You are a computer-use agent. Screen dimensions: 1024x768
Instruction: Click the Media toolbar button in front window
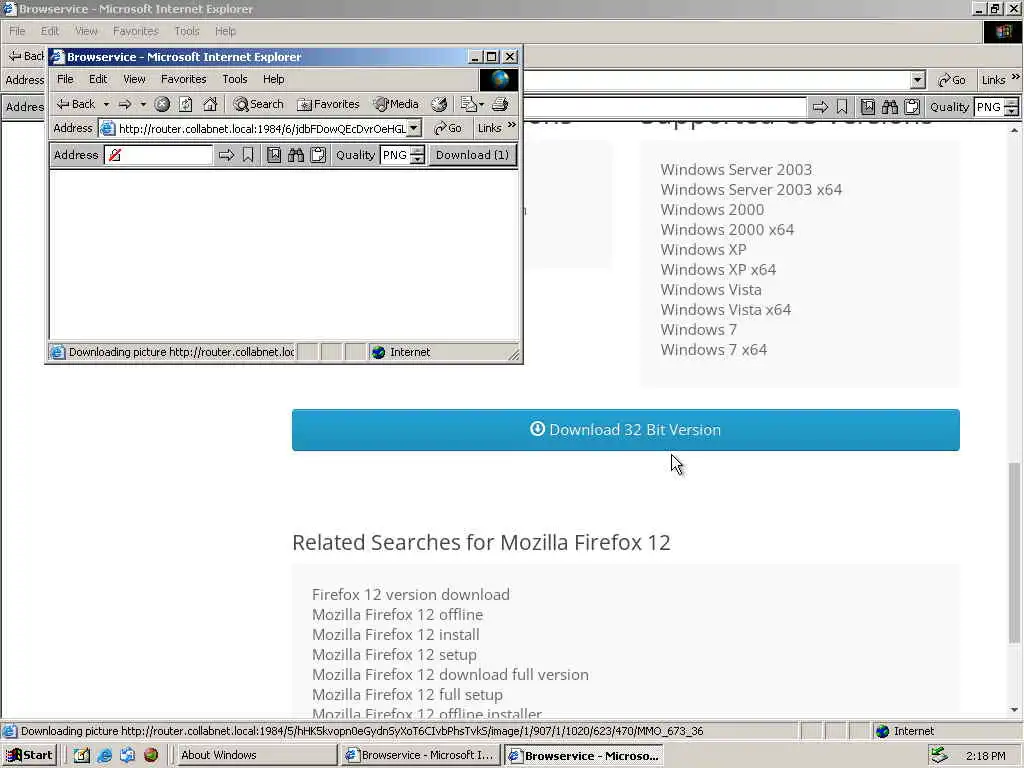(396, 104)
